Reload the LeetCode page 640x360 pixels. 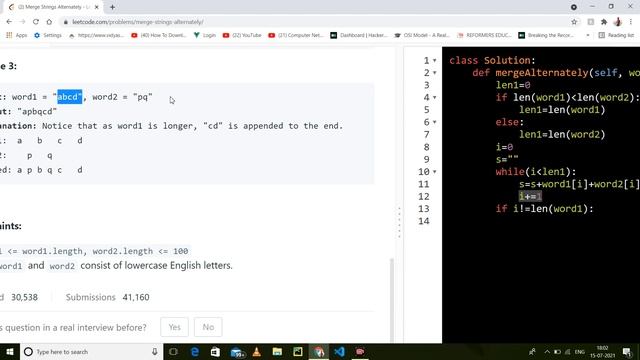click(x=36, y=22)
